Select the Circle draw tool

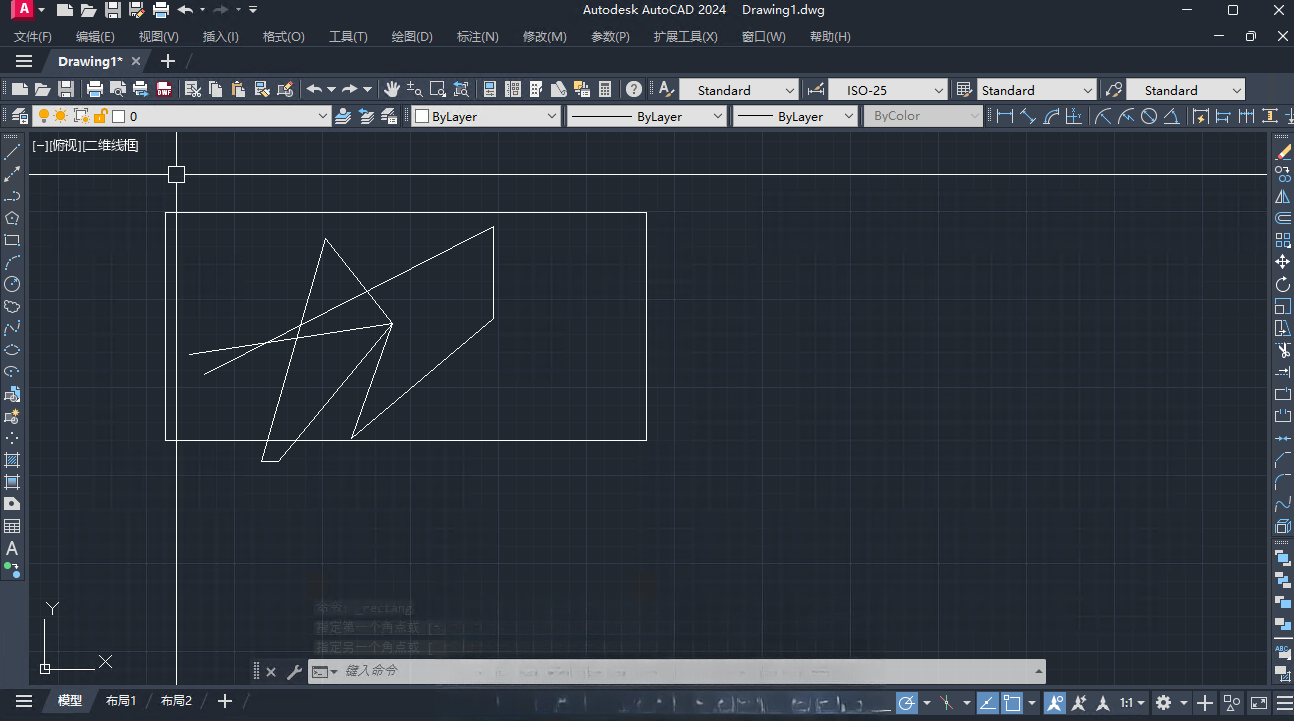tap(12, 284)
